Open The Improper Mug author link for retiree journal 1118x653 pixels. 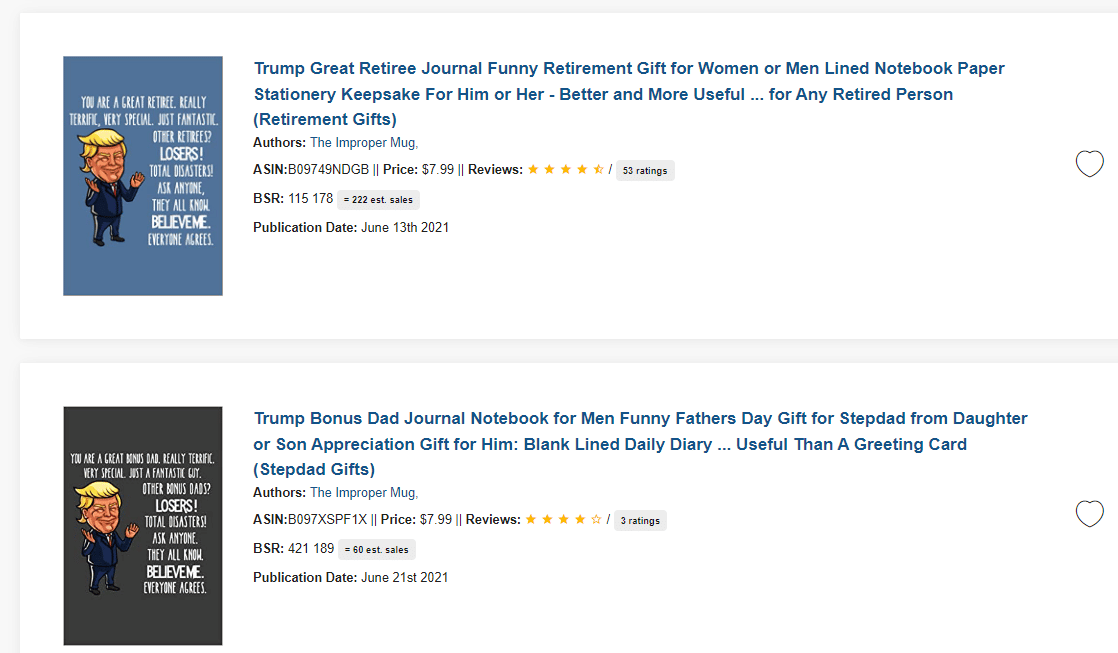(x=364, y=143)
